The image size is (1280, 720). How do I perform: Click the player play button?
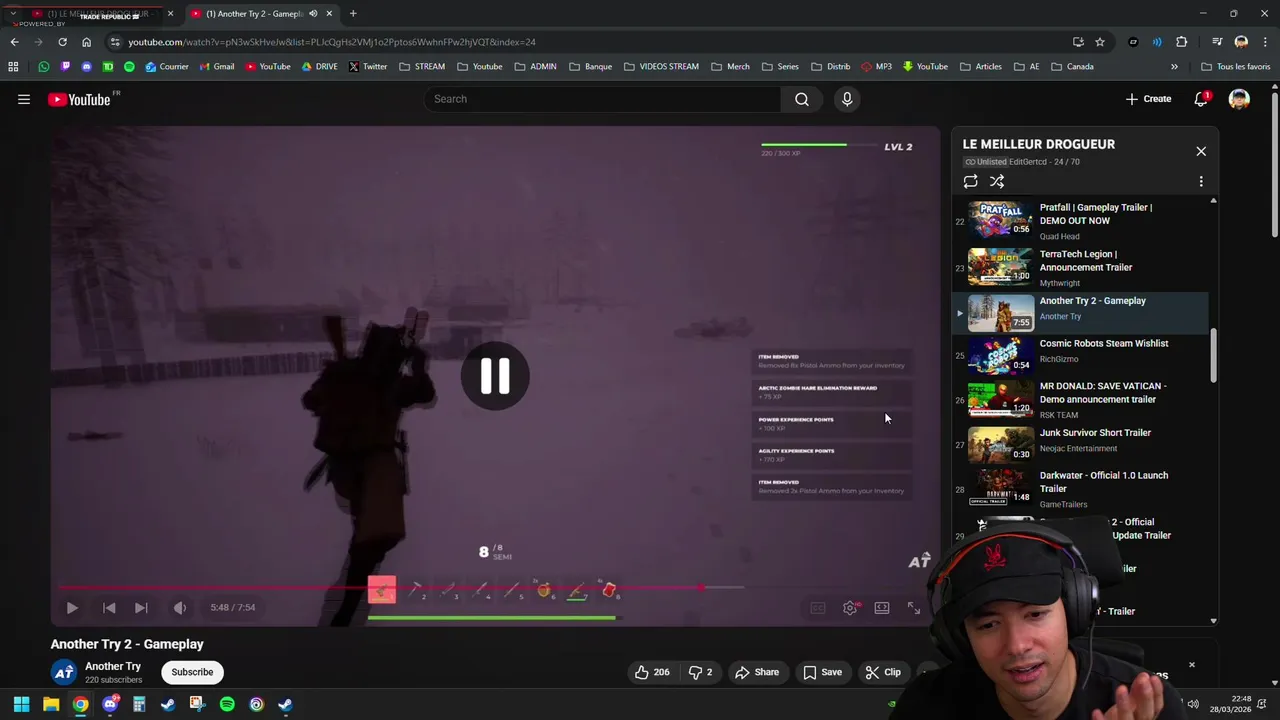pos(72,607)
